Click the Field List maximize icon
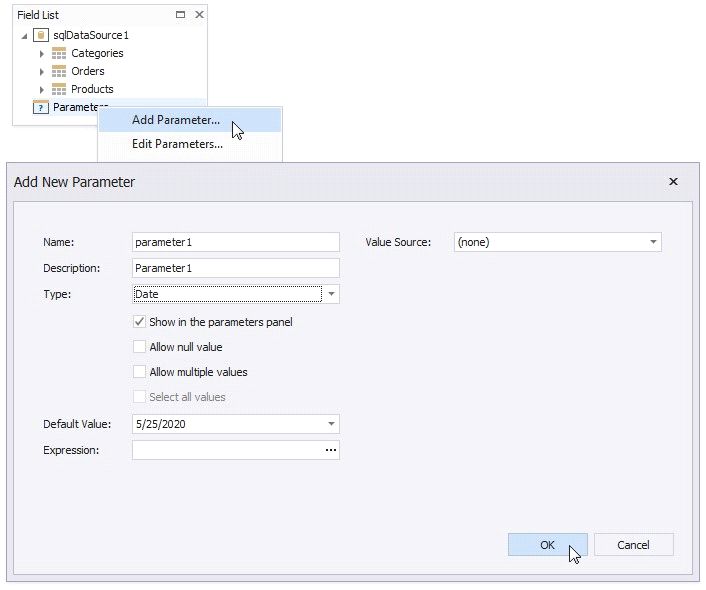Screen dimensions: 706x590 coord(180,15)
